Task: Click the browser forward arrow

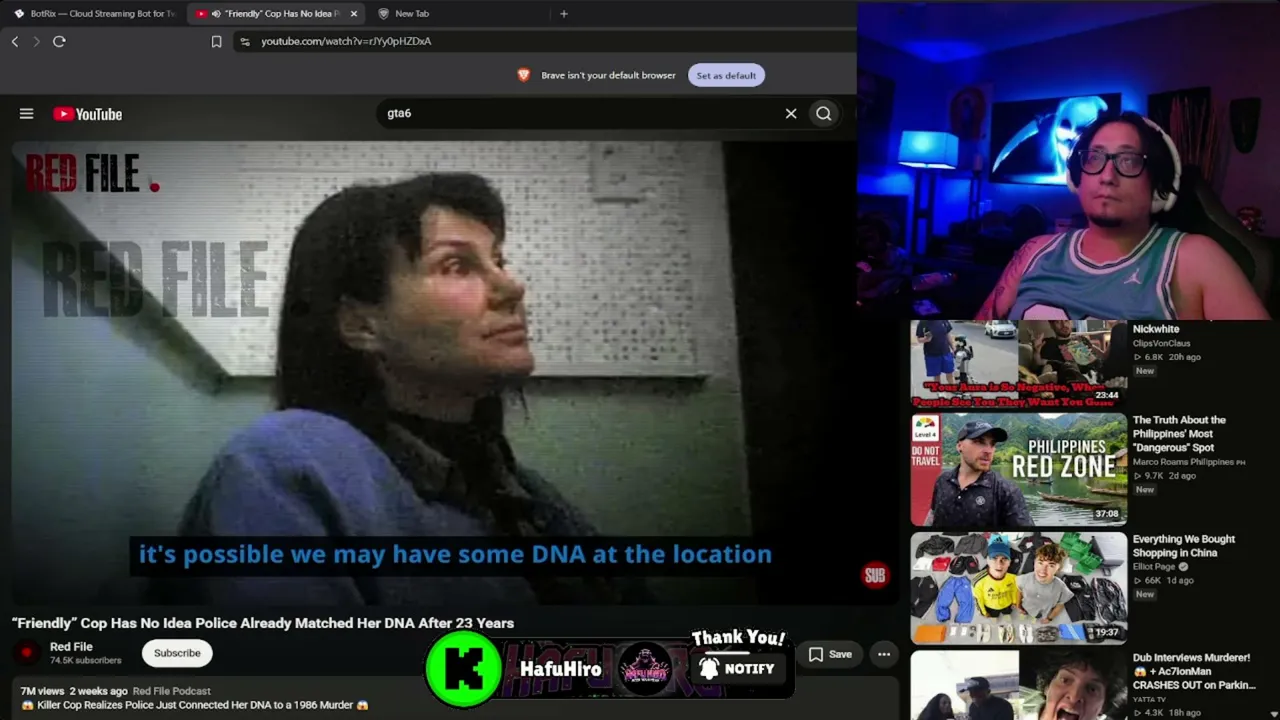Action: [36, 41]
